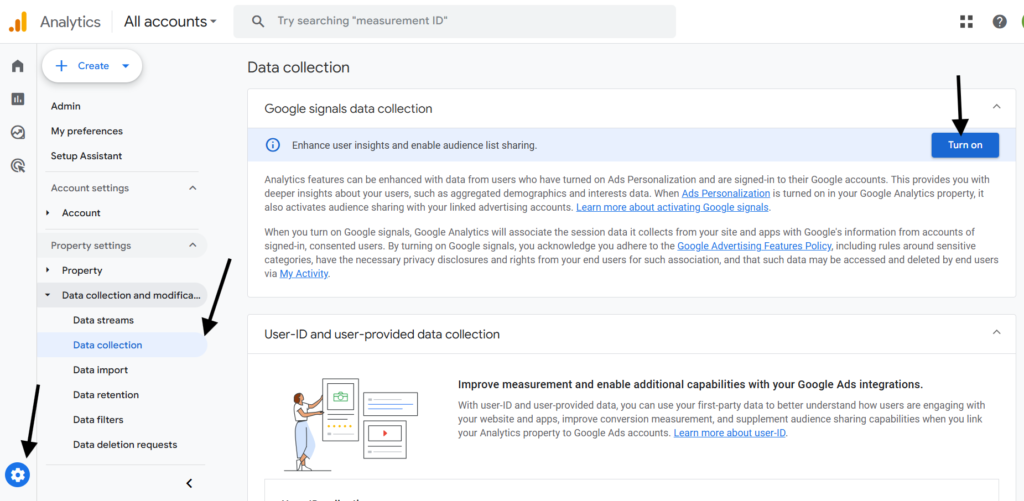Open the Advertising target icon

pyautogui.click(x=18, y=166)
